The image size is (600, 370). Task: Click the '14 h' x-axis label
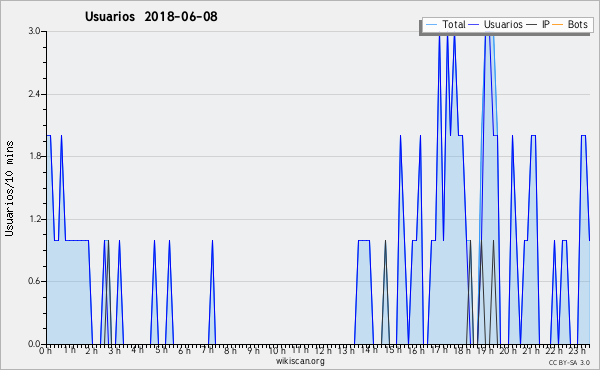tap(369, 350)
